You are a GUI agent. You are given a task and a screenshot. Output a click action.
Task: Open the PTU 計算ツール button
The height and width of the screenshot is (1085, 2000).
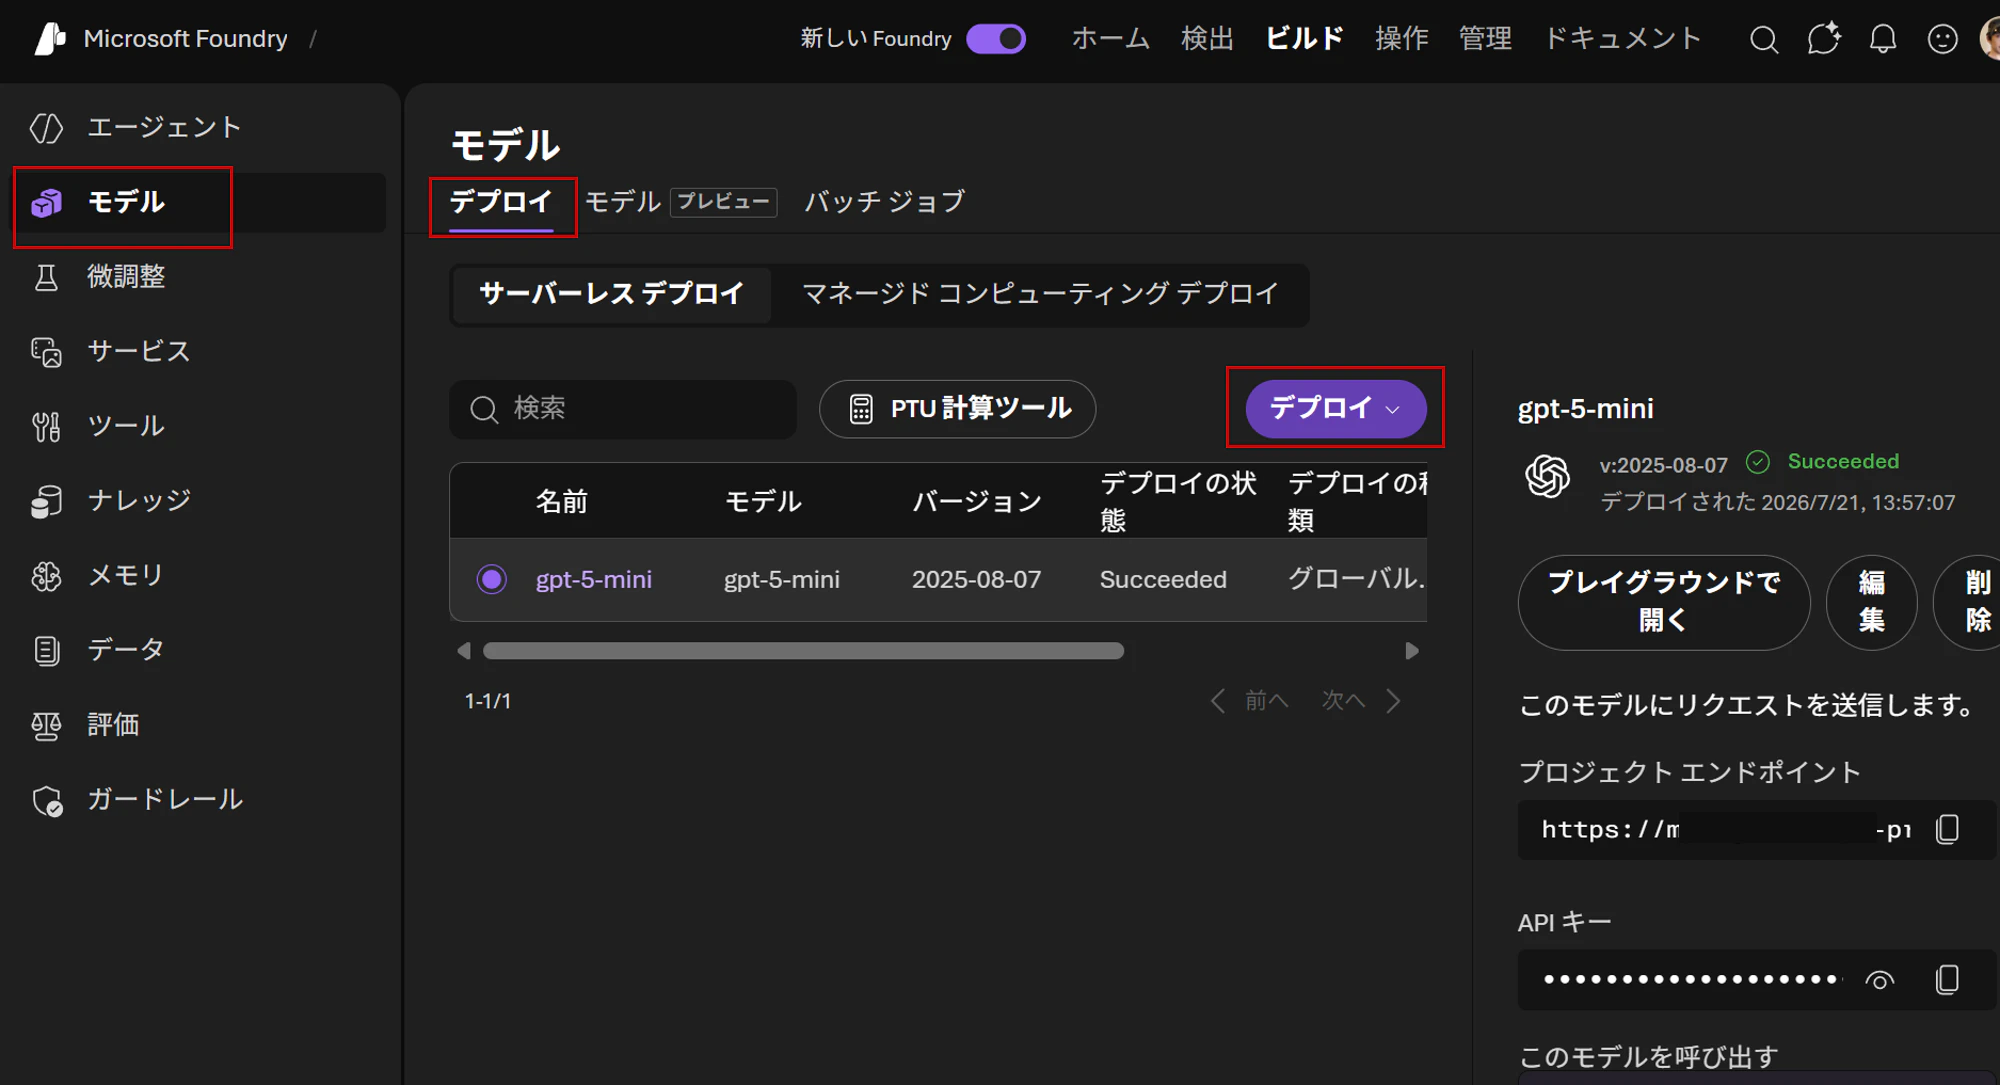pyautogui.click(x=957, y=409)
